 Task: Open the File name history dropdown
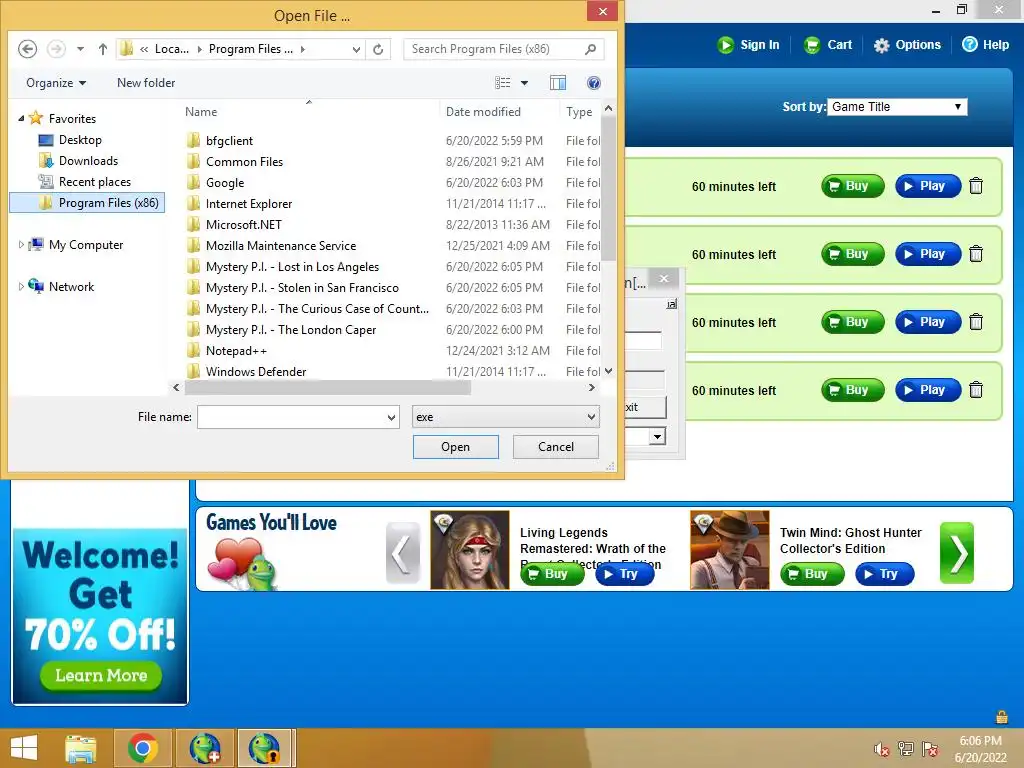click(x=391, y=417)
